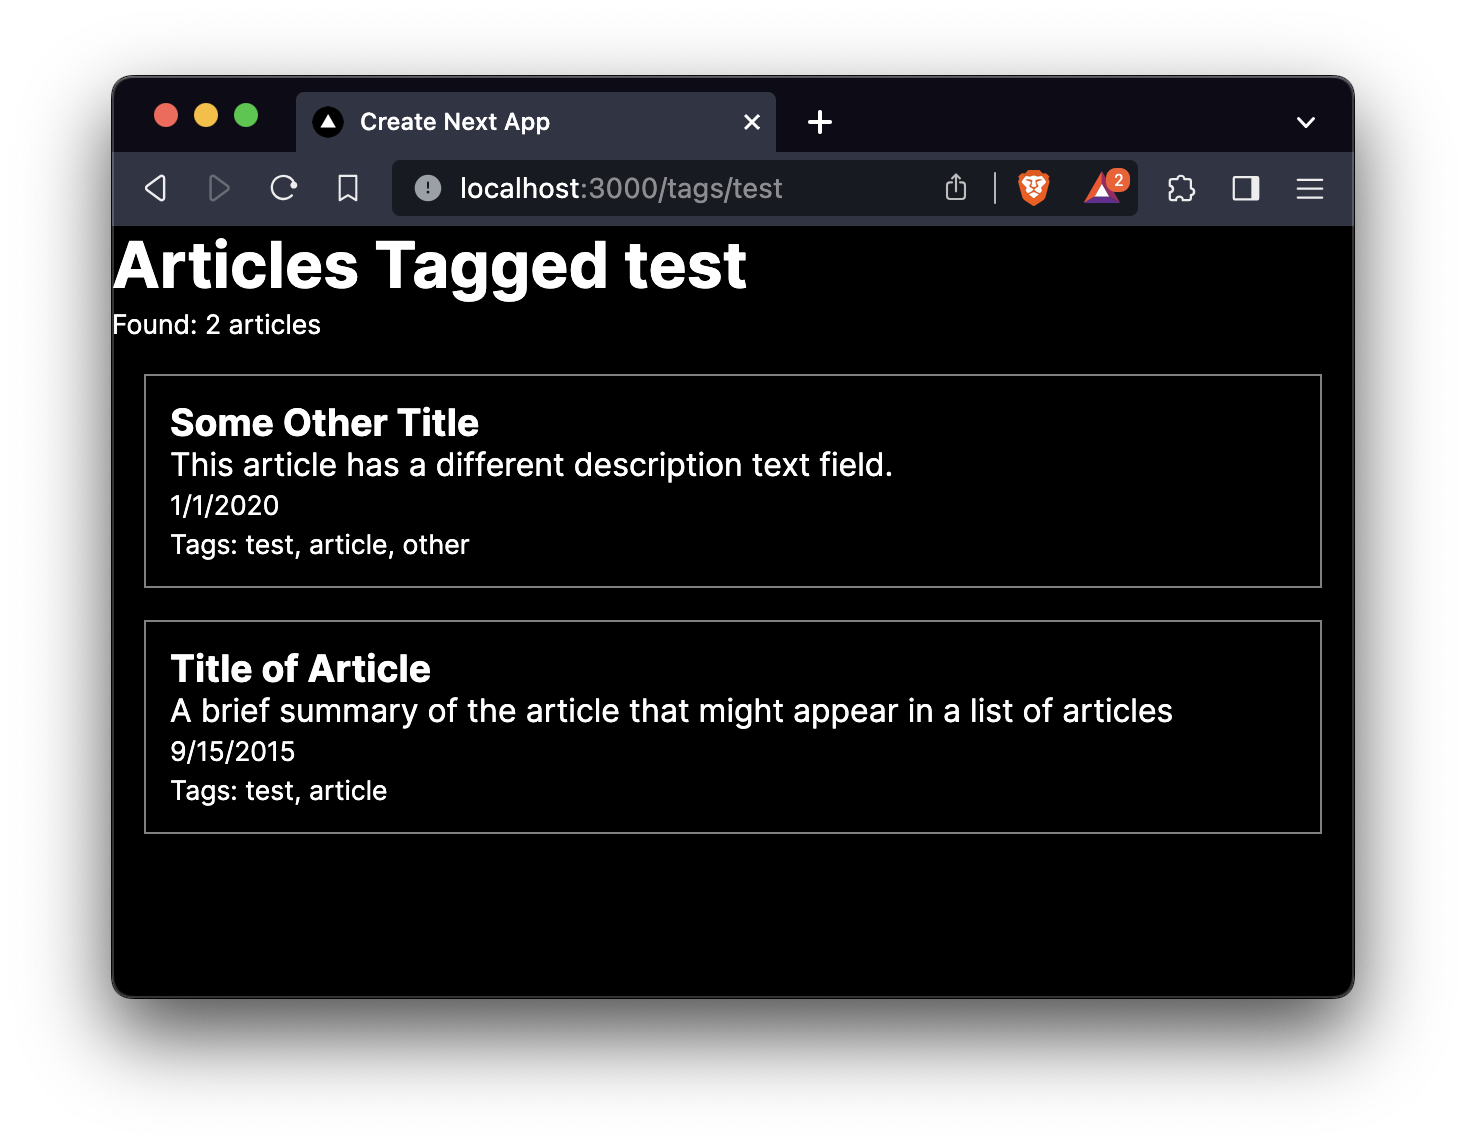
Task: Click the Tags: test, article, other line
Action: click(x=319, y=545)
